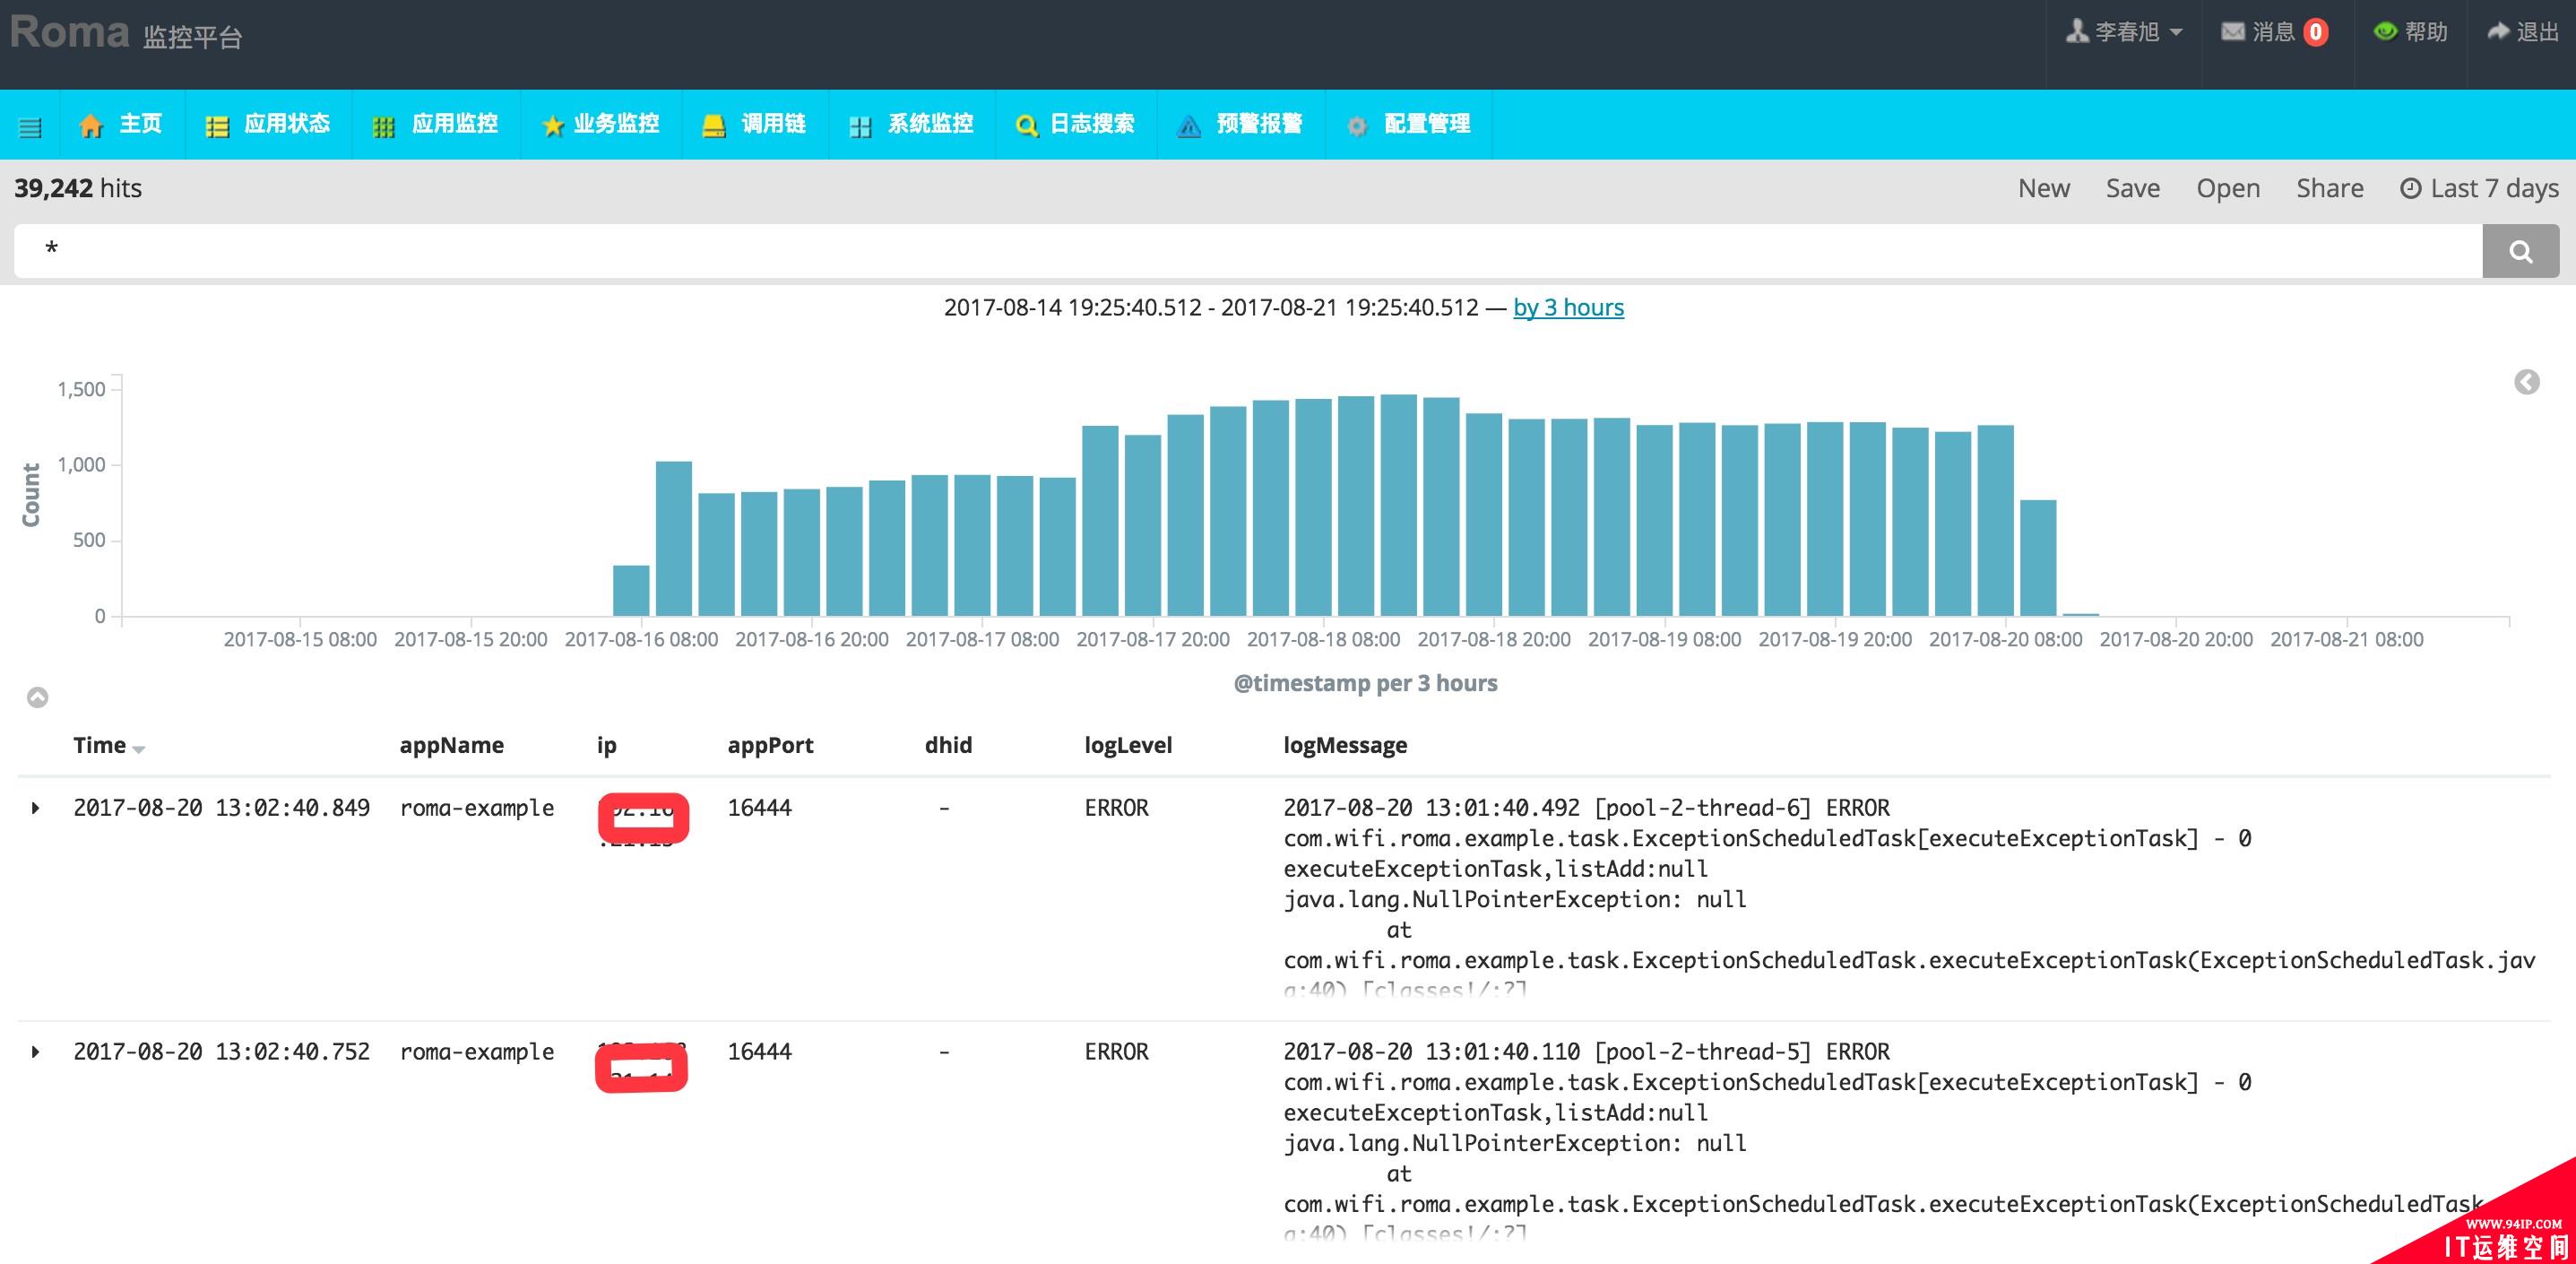Viewport: 2576px width, 1264px height.
Task: Click 16444 in the 13:02:40.752 row
Action: tap(759, 1052)
